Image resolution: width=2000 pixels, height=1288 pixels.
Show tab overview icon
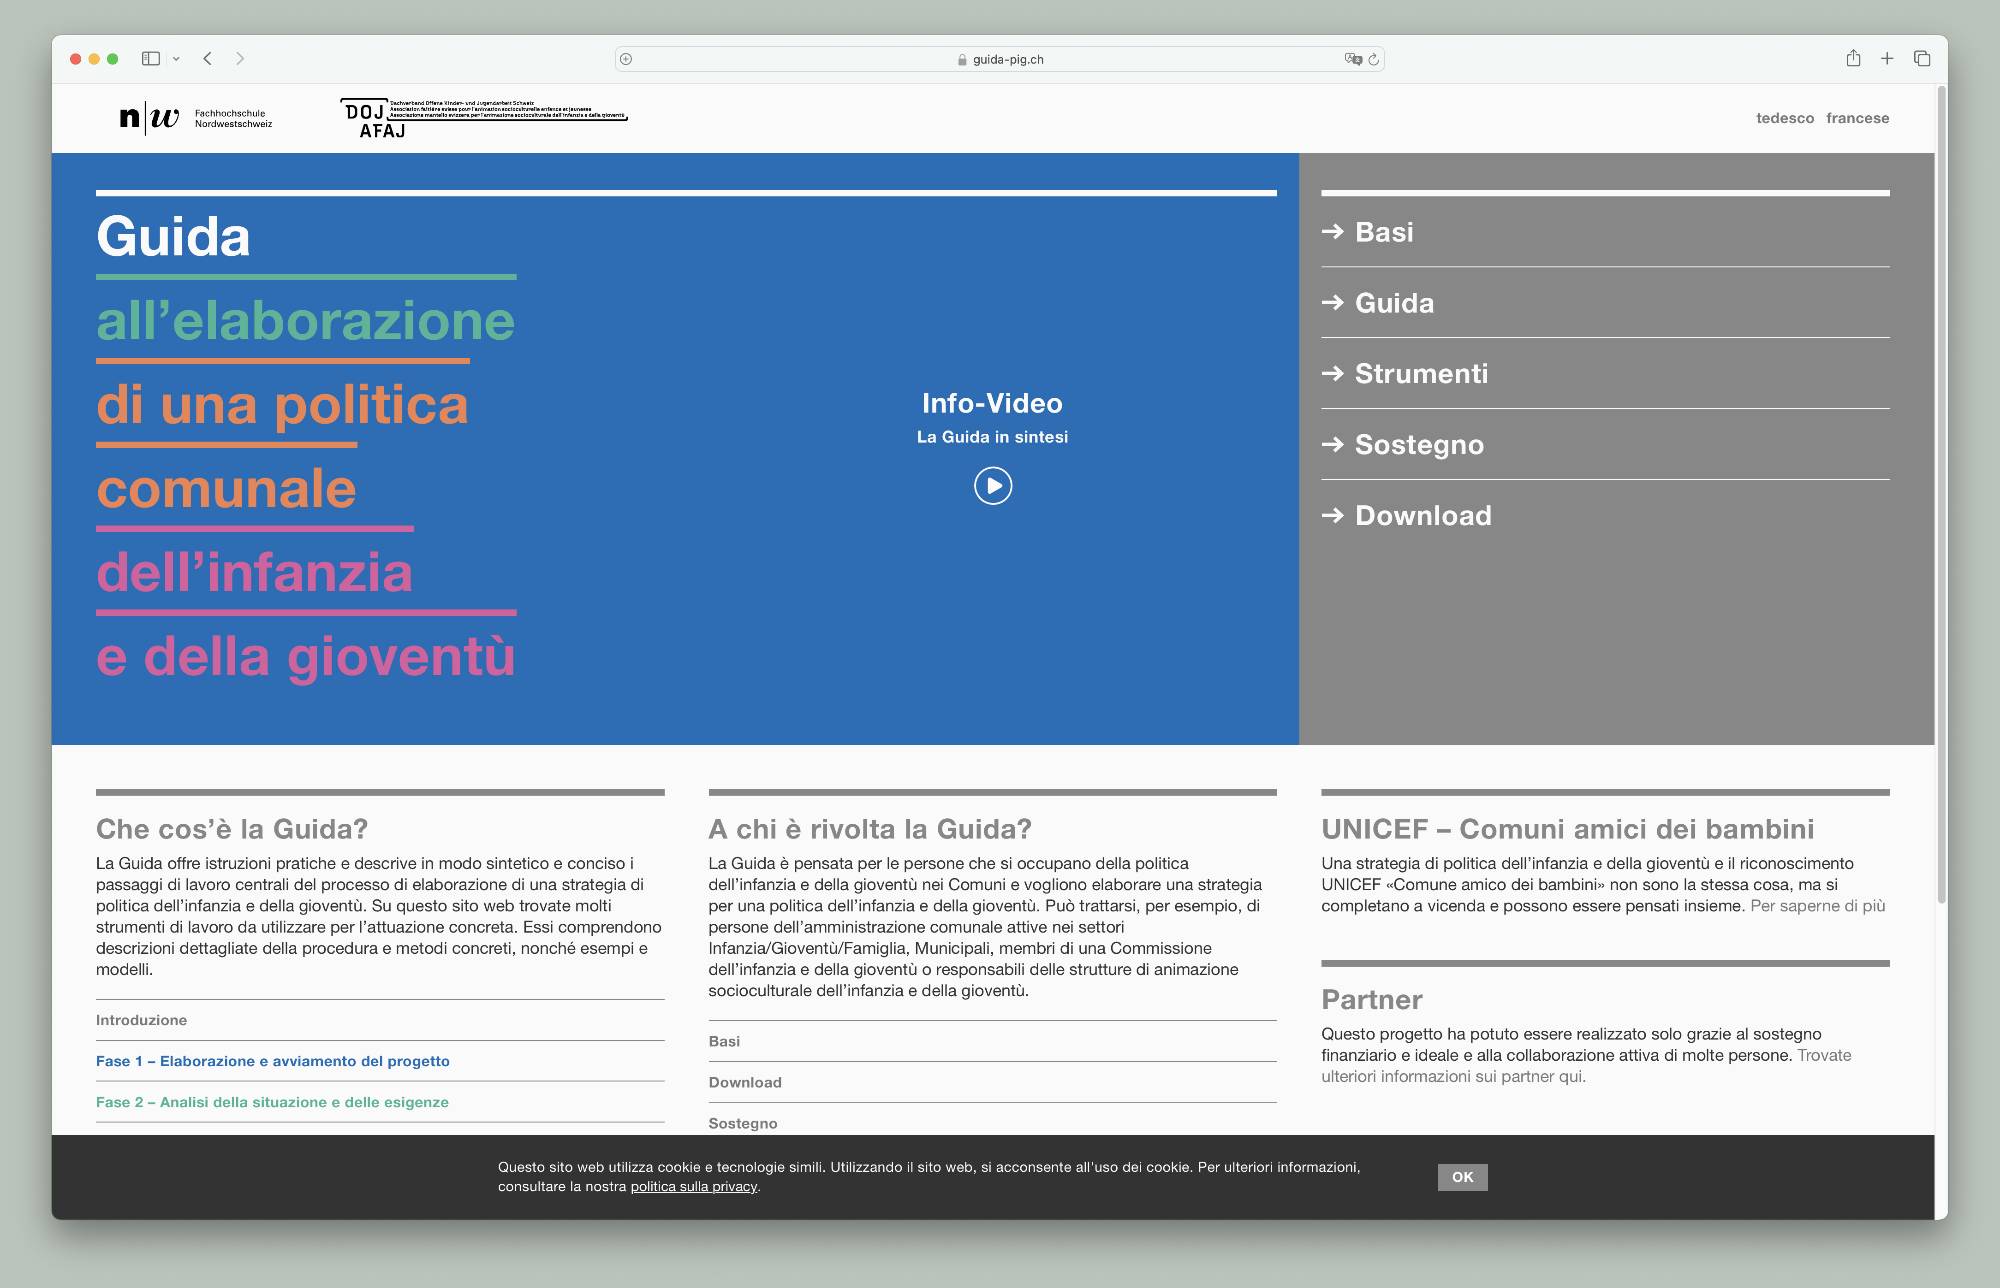(1922, 59)
